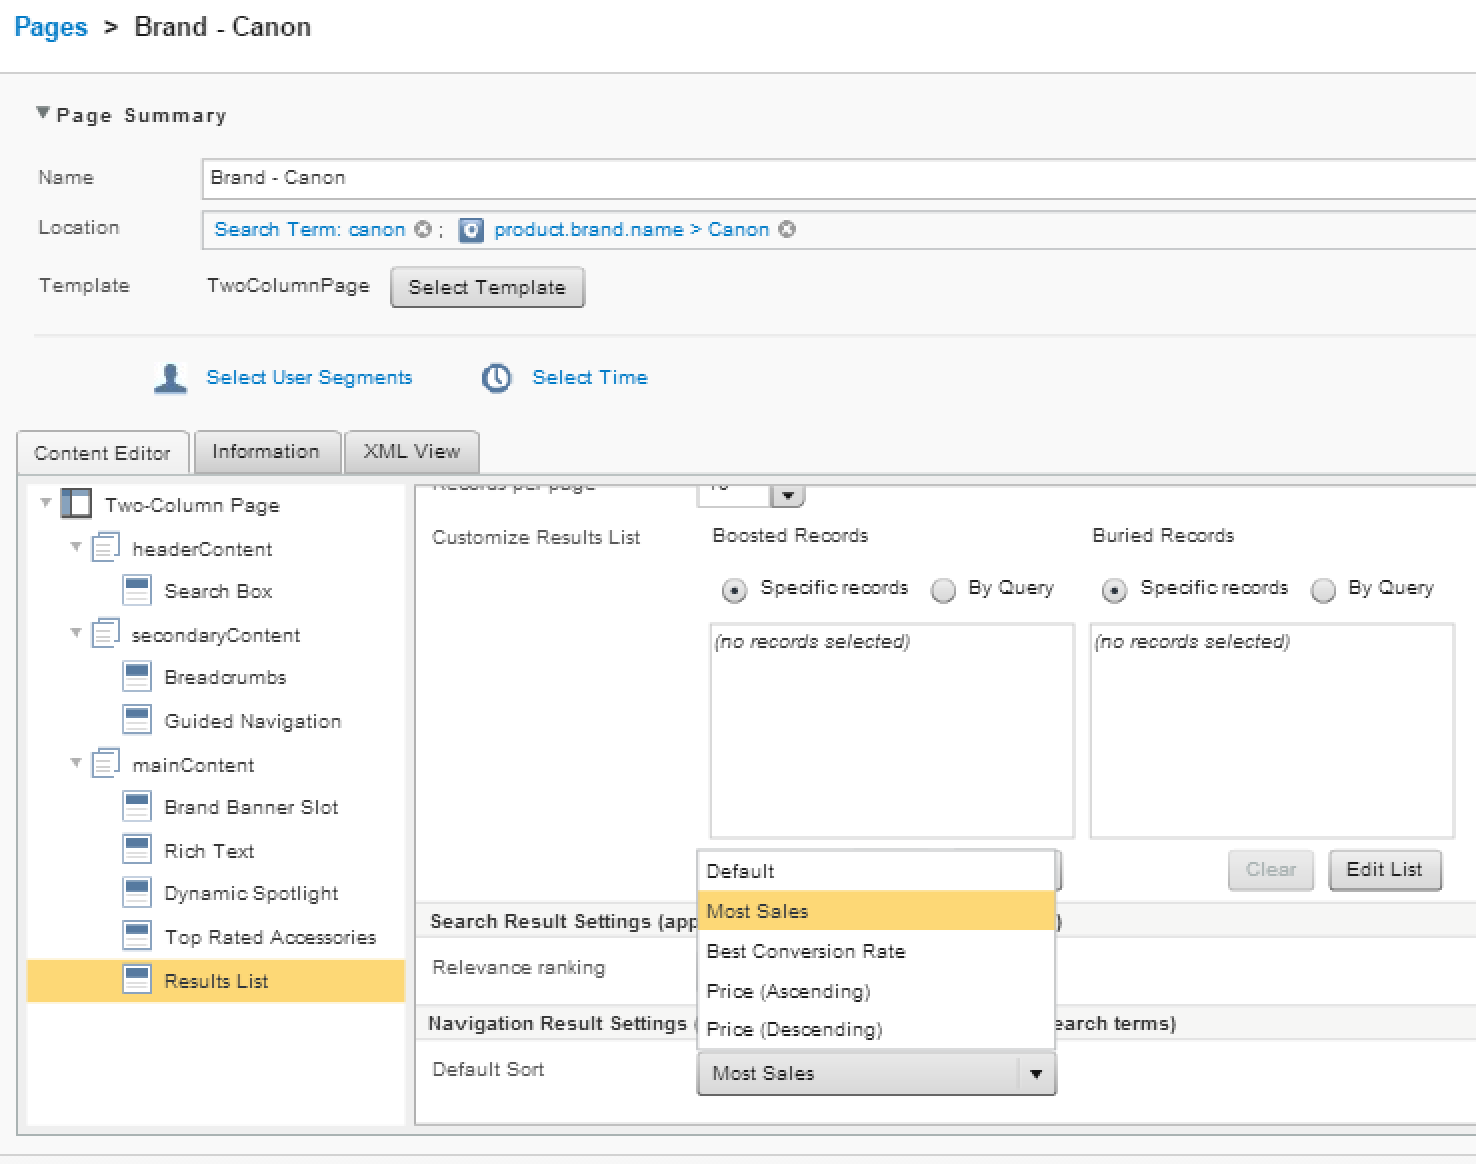
Task: Remove the 'Search Term: canon' location with its x icon
Action: 422,229
